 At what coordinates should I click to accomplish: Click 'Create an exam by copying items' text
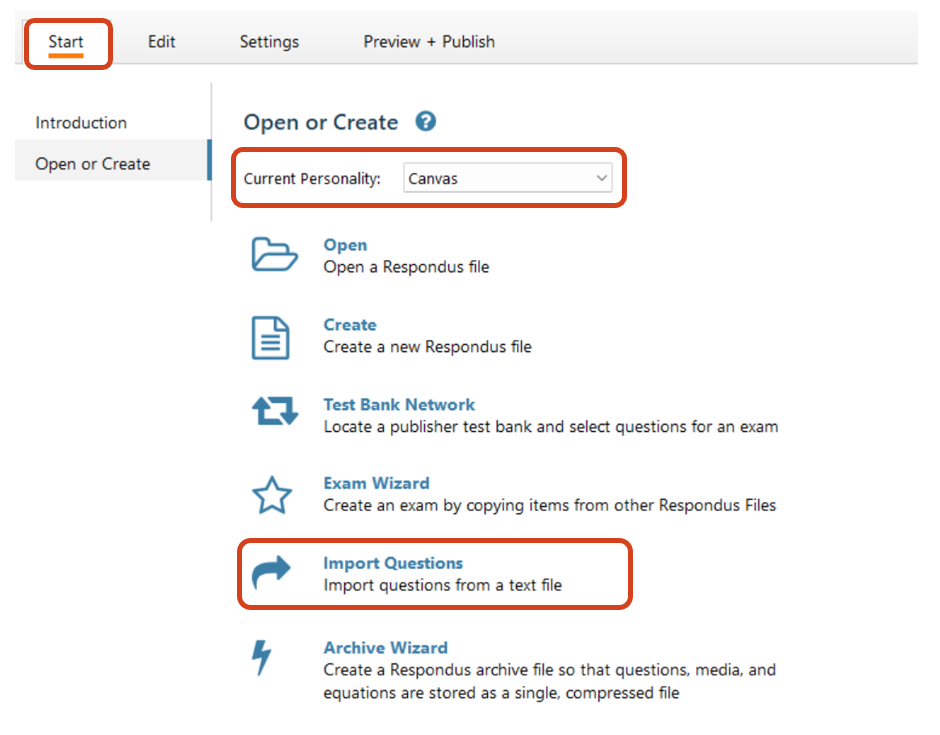pyautogui.click(x=550, y=505)
